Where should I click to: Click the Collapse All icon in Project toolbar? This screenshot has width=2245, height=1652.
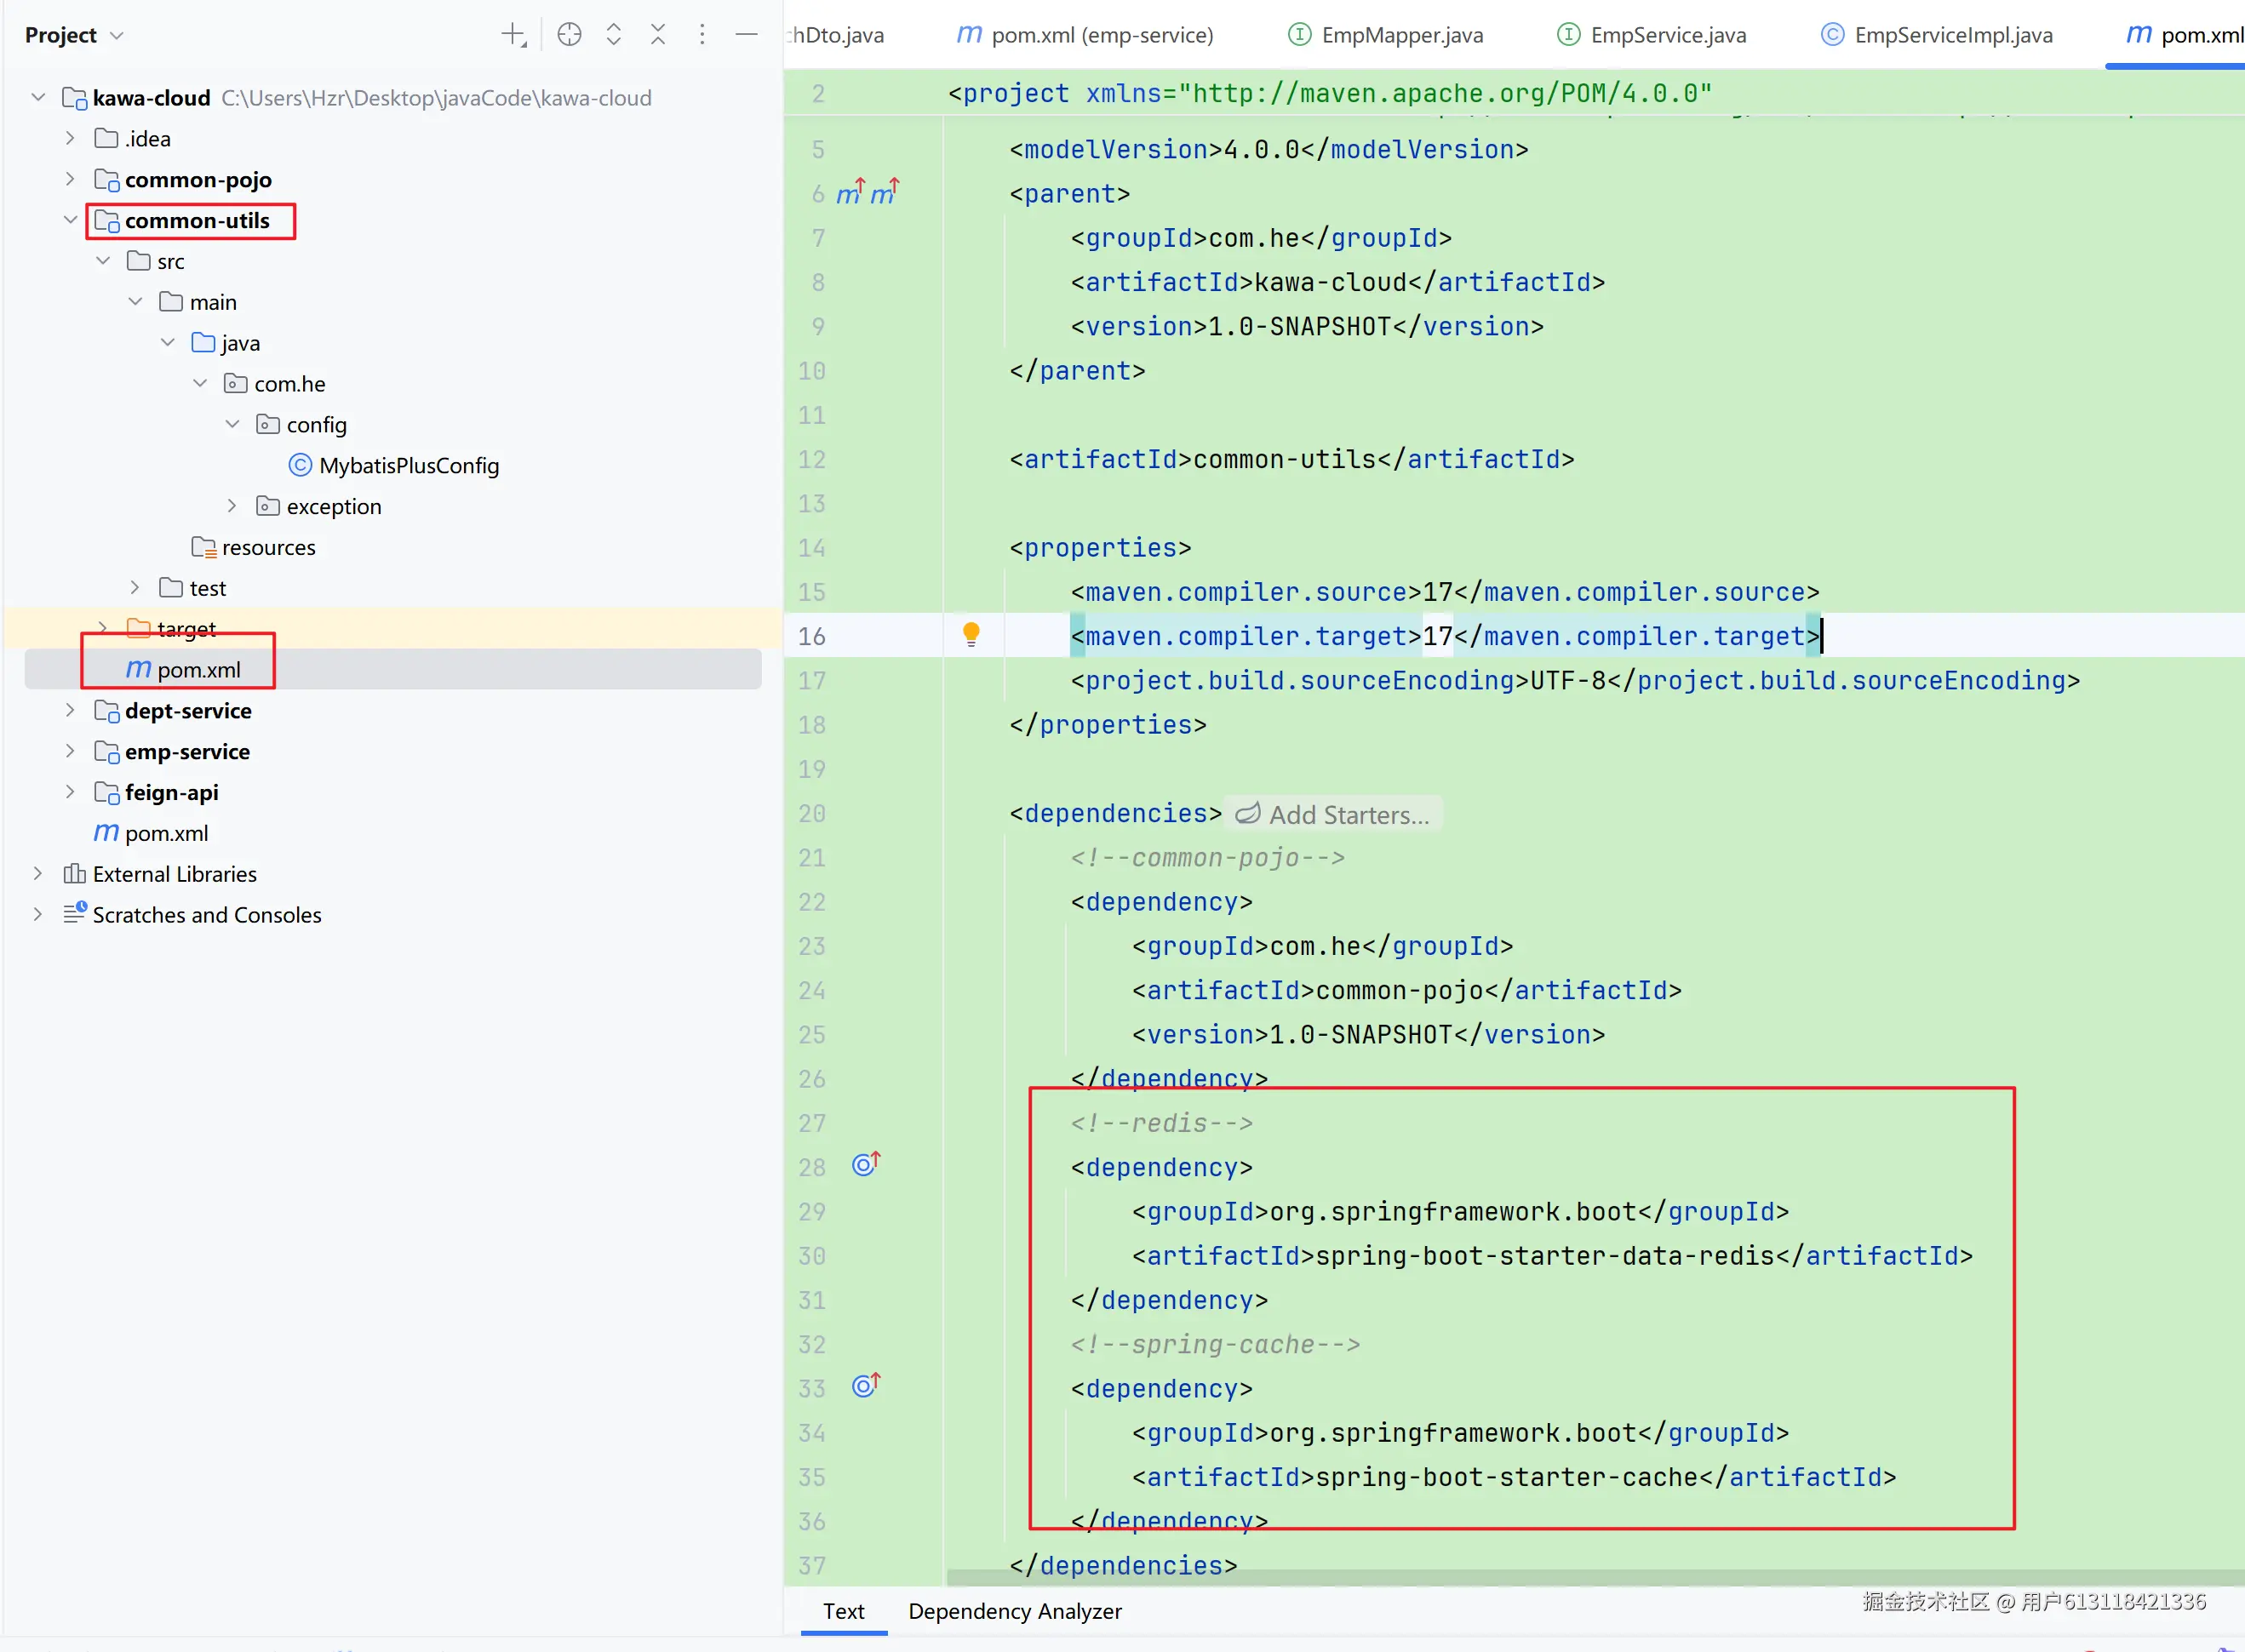(658, 35)
